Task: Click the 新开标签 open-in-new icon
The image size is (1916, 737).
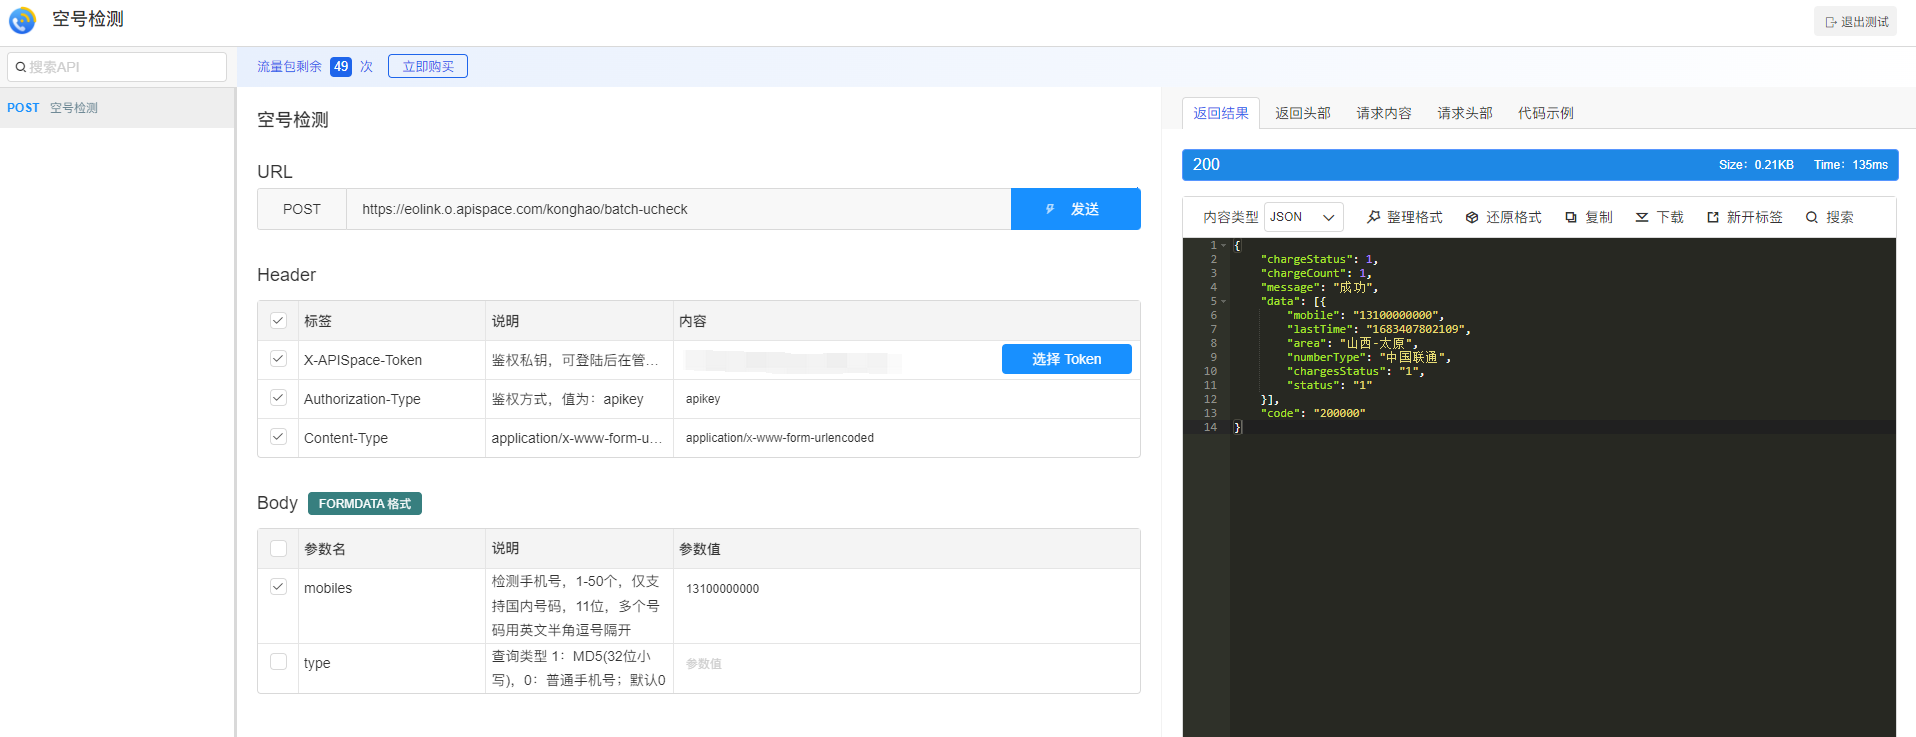Action: pos(1713,217)
